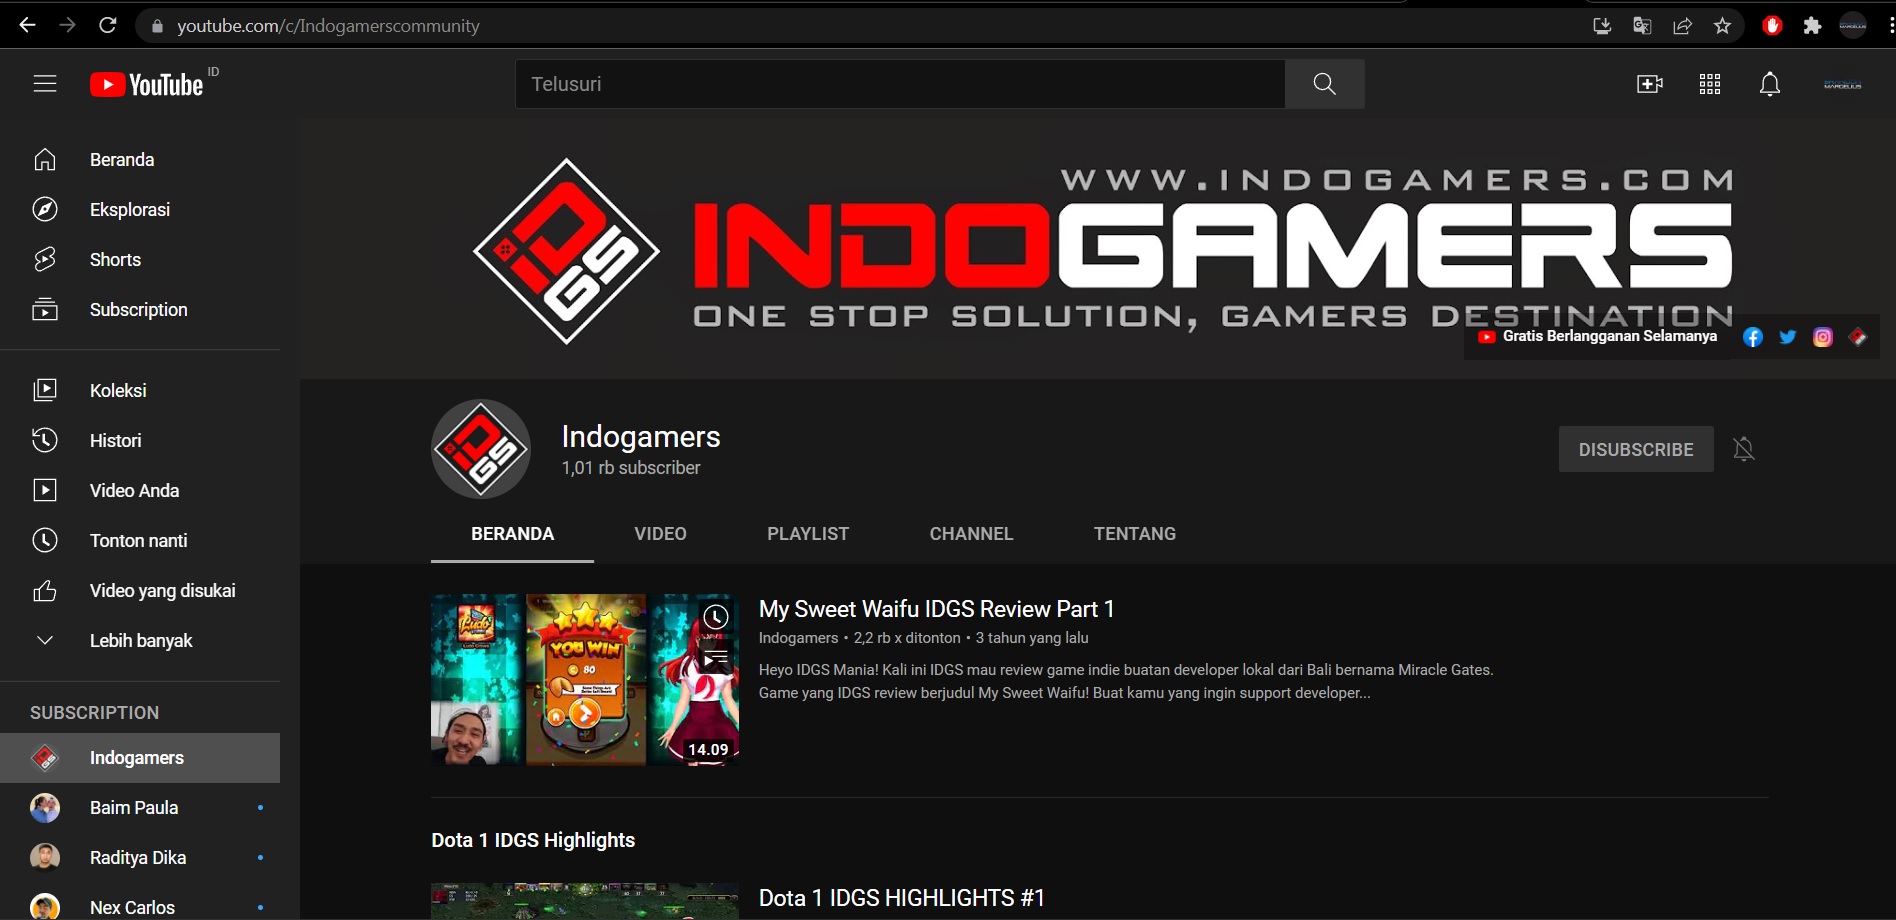
Task: Switch to the TENTANG tab
Action: pos(1135,534)
